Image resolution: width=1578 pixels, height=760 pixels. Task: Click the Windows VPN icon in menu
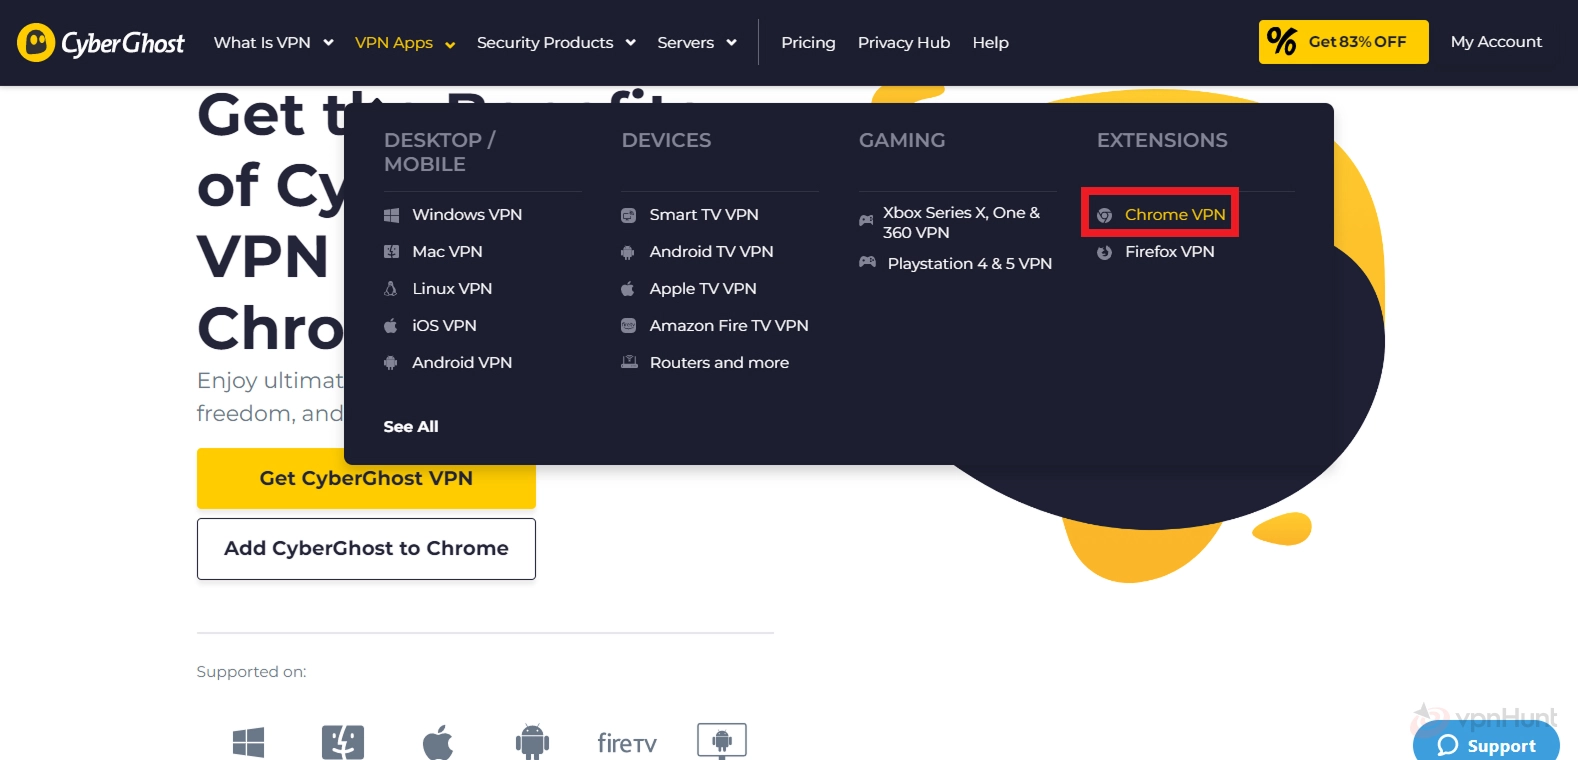pos(391,215)
